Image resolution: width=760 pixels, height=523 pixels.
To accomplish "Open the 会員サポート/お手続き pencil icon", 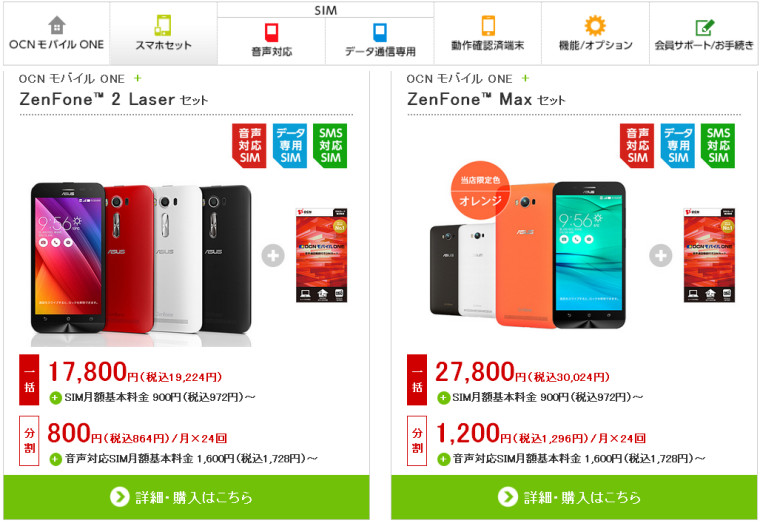I will click(704, 28).
